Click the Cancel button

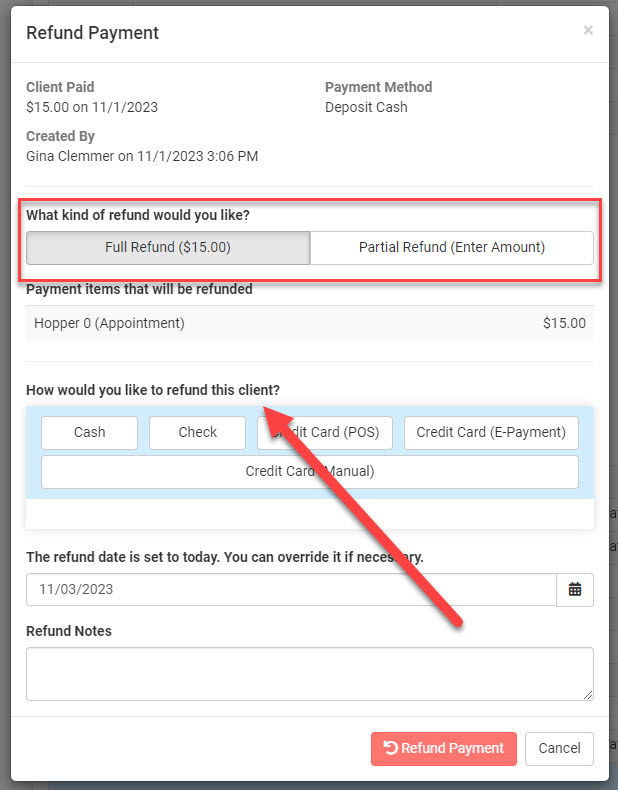[559, 749]
